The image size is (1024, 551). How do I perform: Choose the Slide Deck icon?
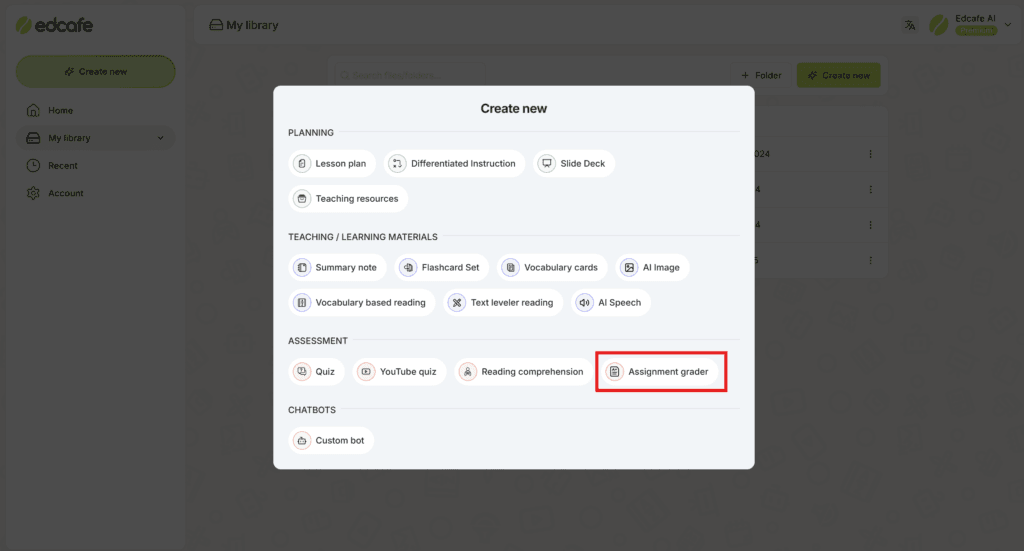pos(547,163)
